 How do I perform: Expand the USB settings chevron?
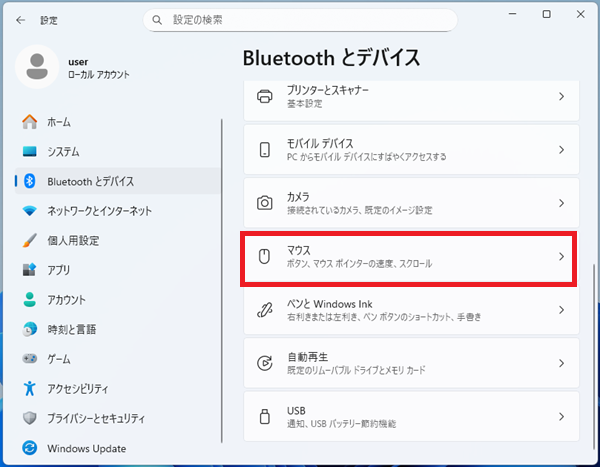(561, 416)
